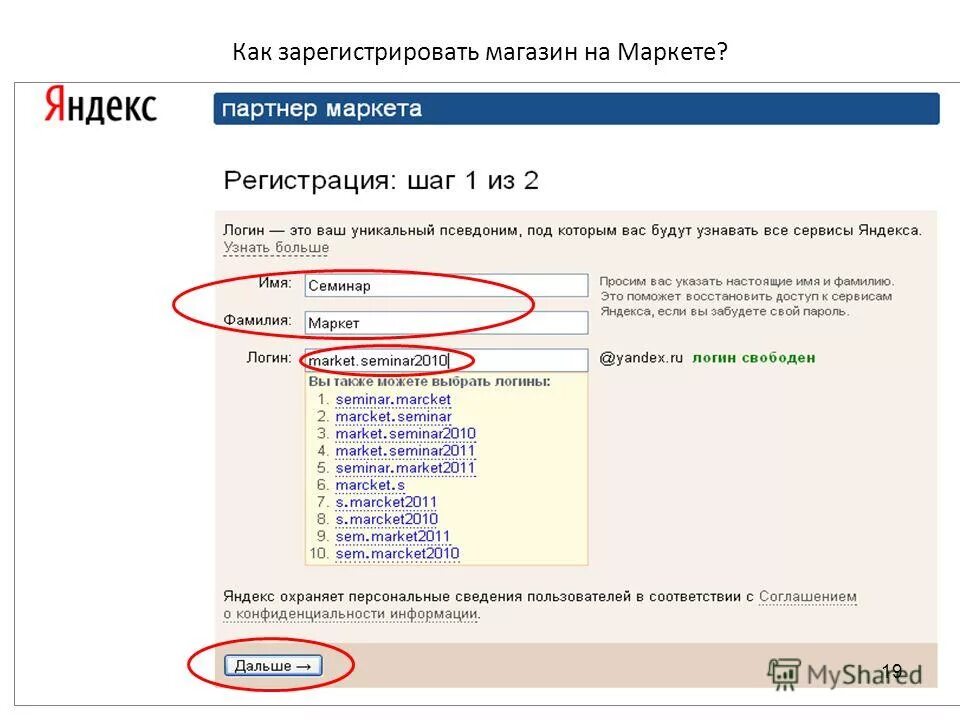960x720 pixels.
Task: Focus the Имя input field
Action: (x=446, y=285)
